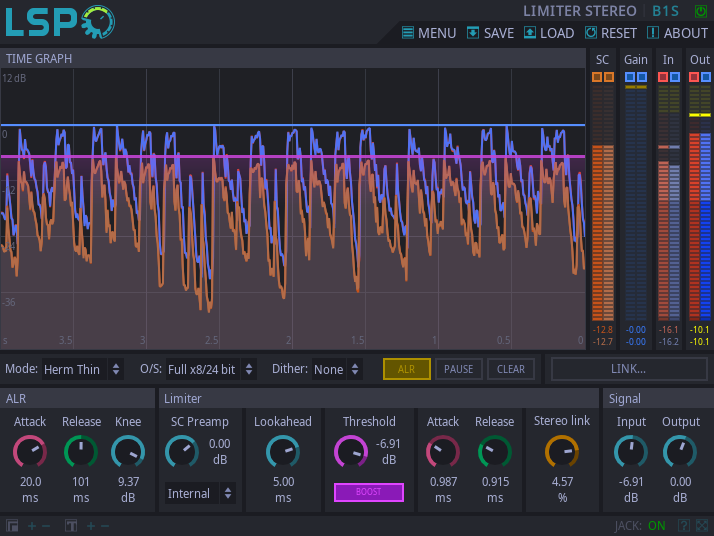Image resolution: width=714 pixels, height=536 pixels.
Task: Toggle left SC meter channel square
Action: (x=597, y=77)
